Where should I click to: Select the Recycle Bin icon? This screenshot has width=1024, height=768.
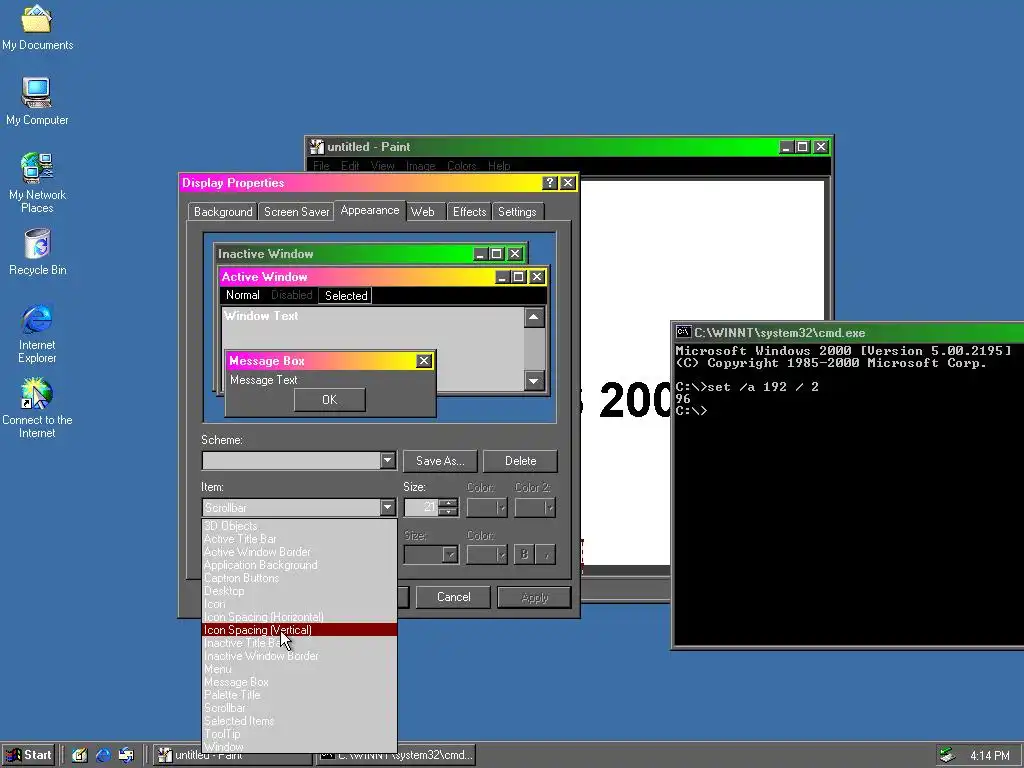37,252
